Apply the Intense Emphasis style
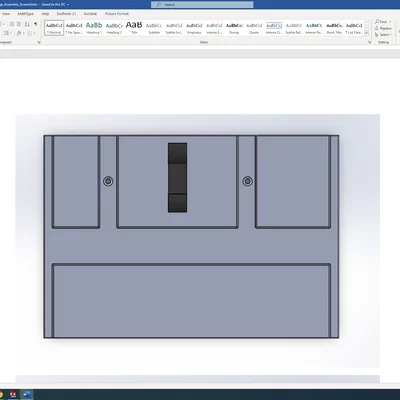Image resolution: width=400 pixels, height=400 pixels. (x=214, y=28)
